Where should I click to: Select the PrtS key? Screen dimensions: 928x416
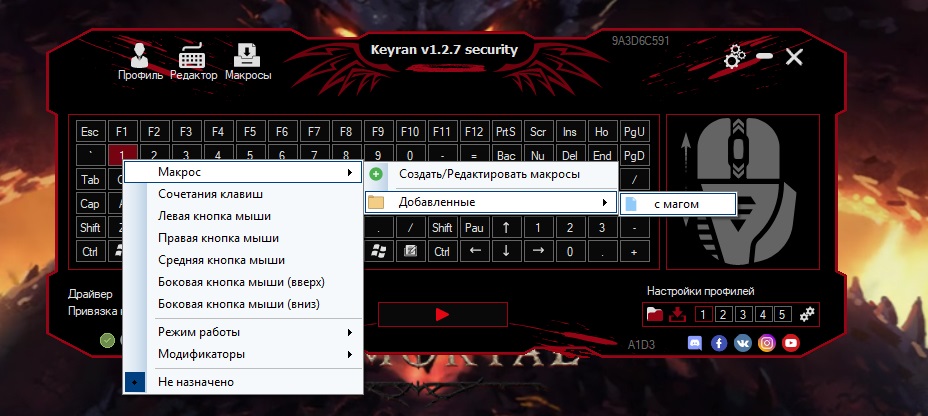[506, 131]
